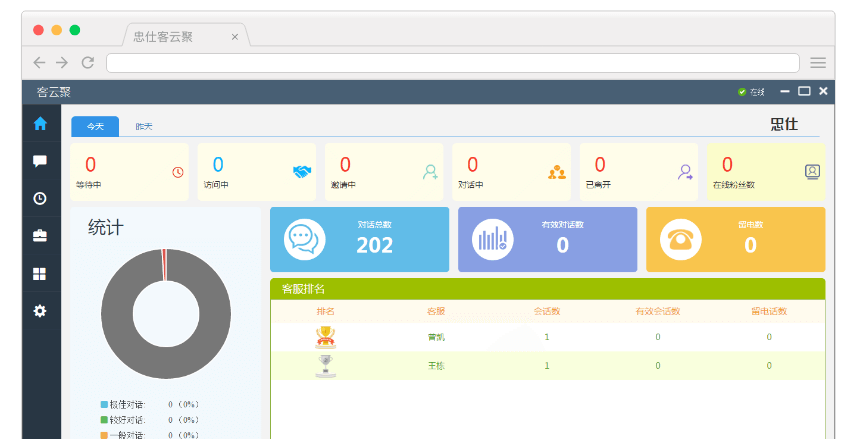
Task: Click the 对话中 group icon
Action: (x=557, y=172)
